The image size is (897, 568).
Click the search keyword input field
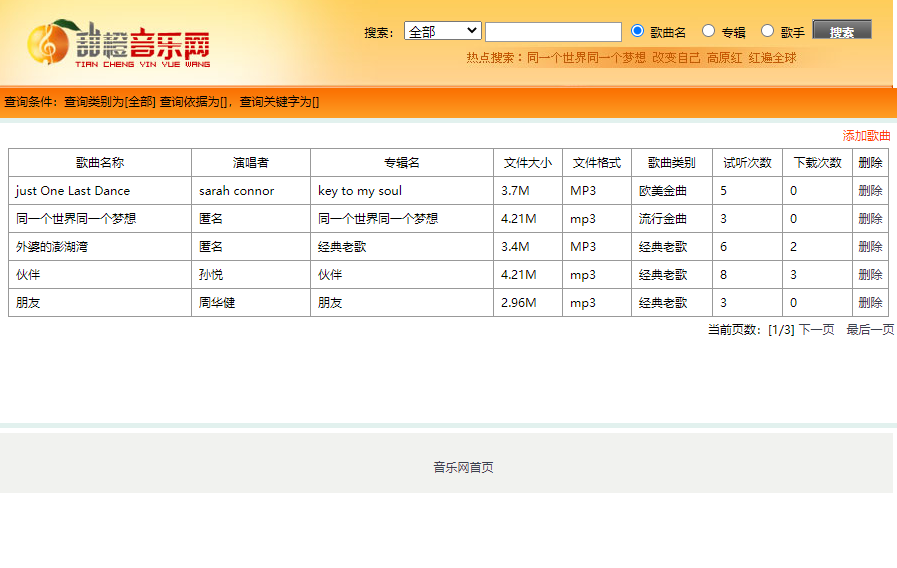pyautogui.click(x=553, y=32)
